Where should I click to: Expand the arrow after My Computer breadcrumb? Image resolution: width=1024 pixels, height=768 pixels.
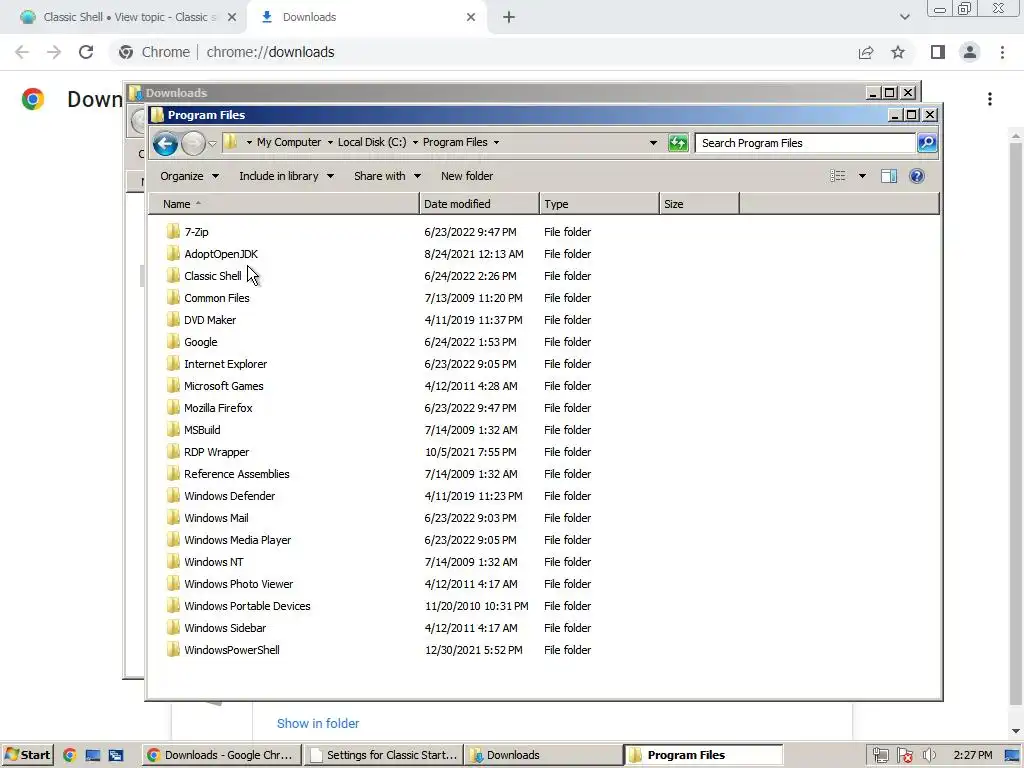[x=330, y=142]
